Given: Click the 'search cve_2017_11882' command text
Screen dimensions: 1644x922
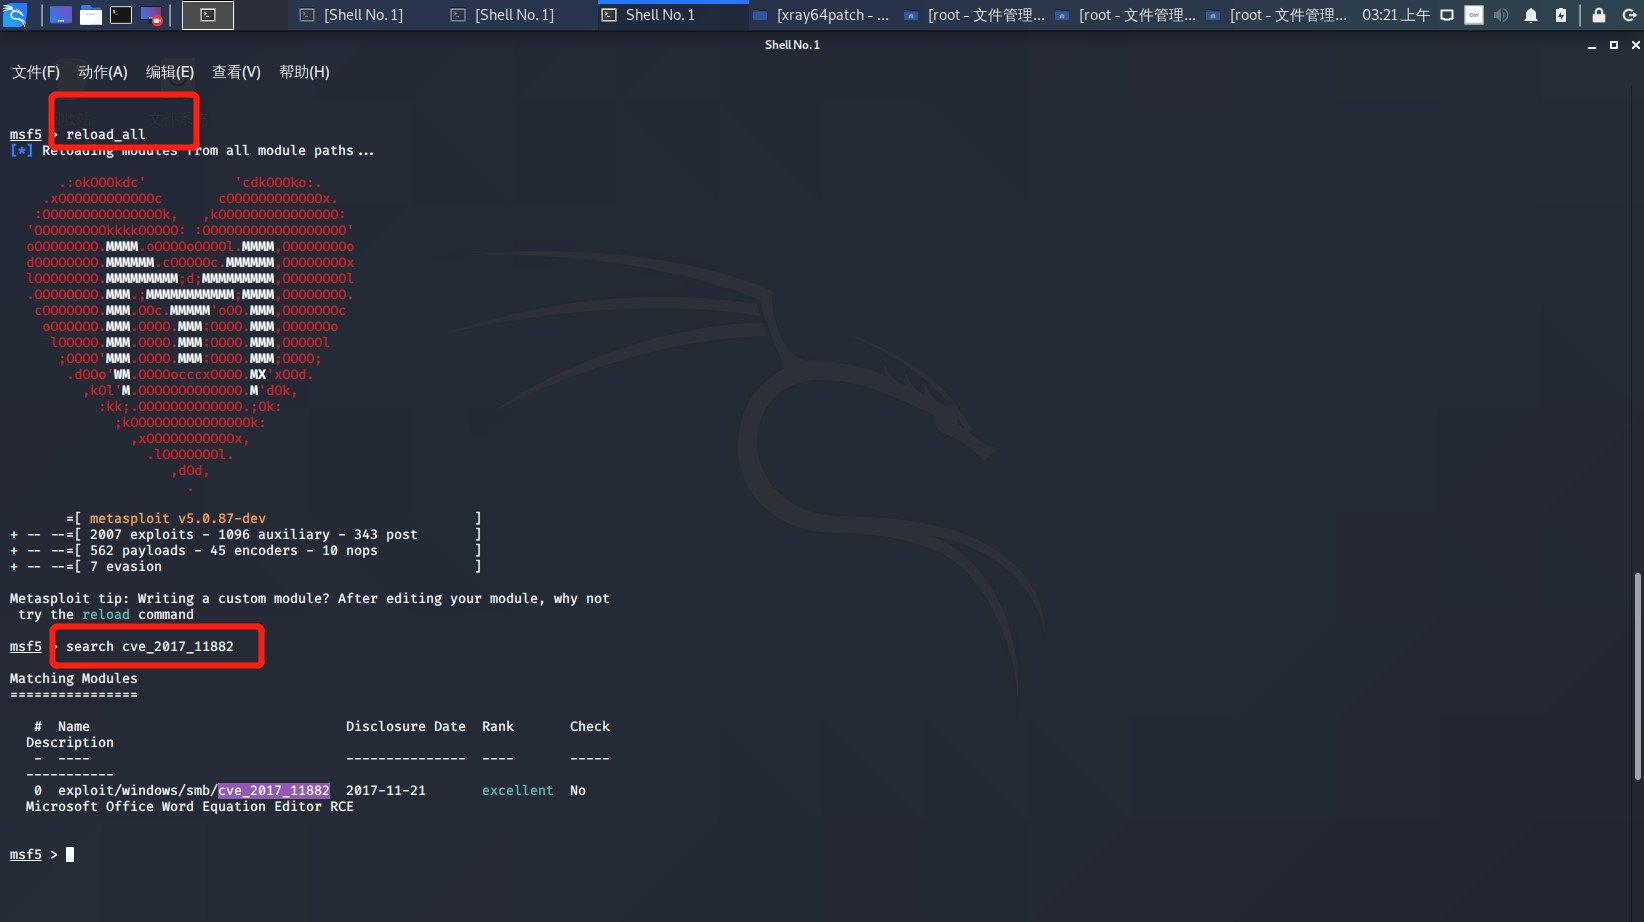Looking at the screenshot, I should [x=150, y=647].
